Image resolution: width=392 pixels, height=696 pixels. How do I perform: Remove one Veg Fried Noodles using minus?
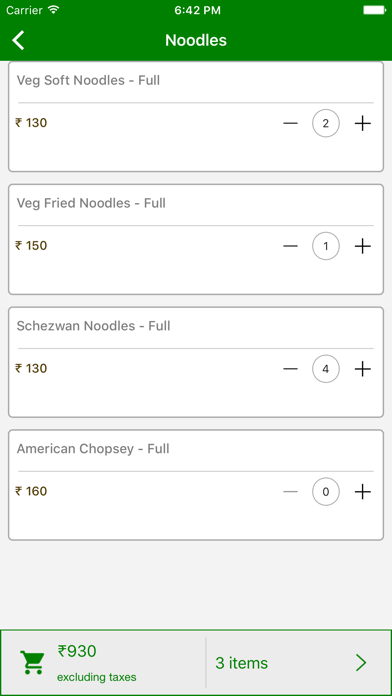pos(290,246)
